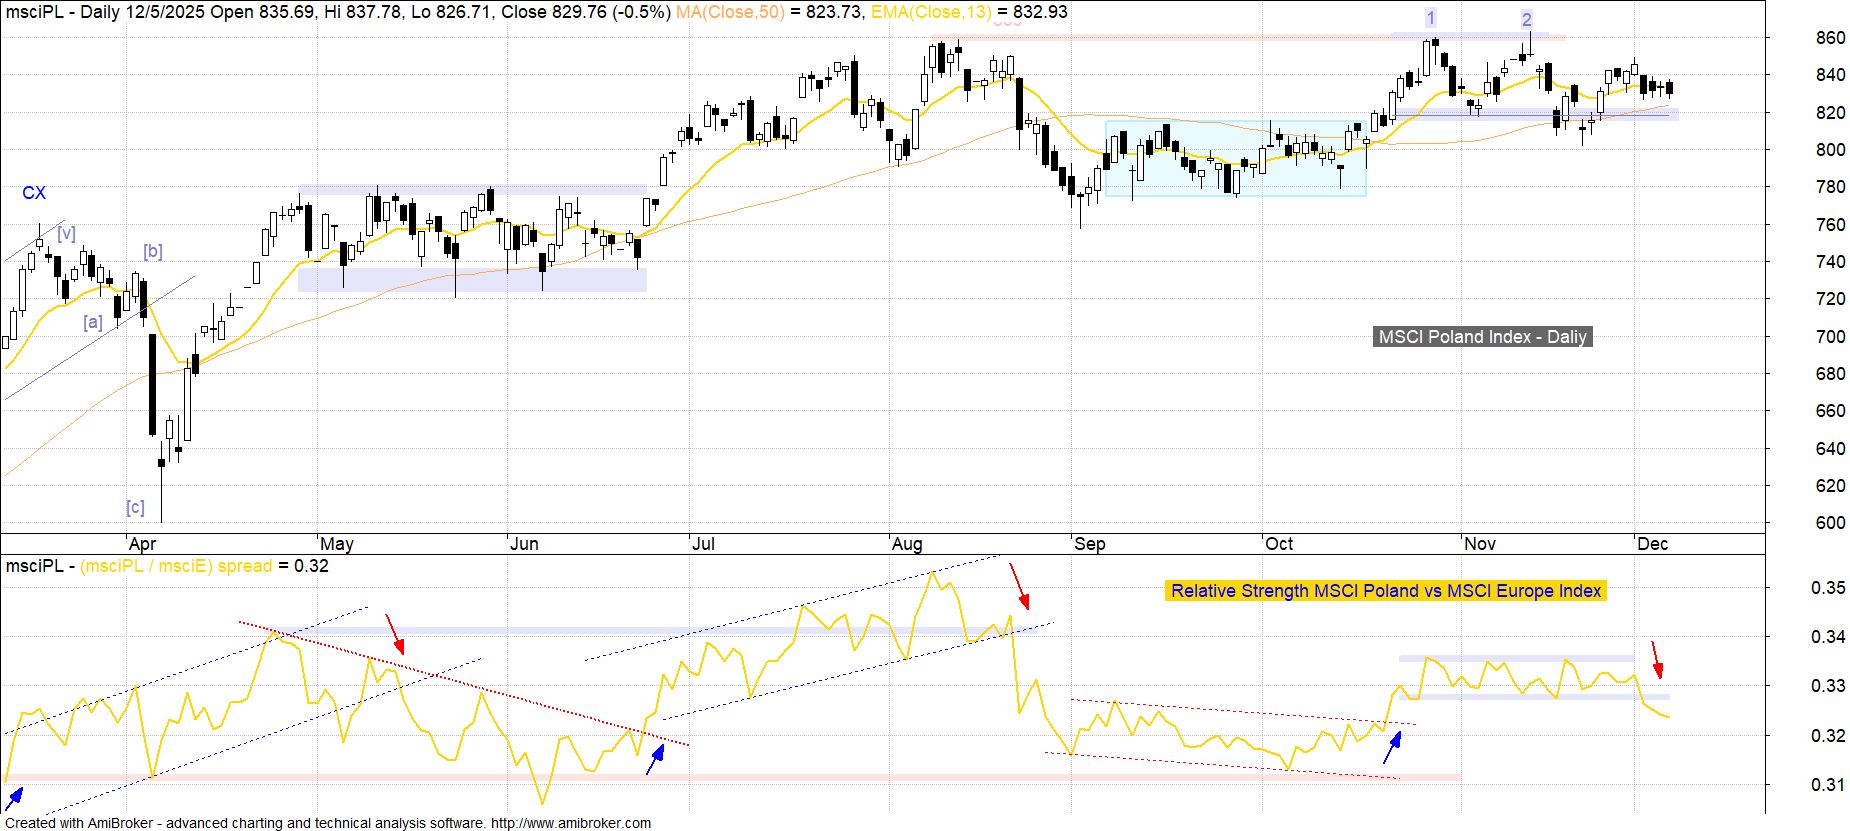The image size is (1850, 831).
Task: Click the blue arrow near the late-June spread breakout
Action: click(655, 759)
